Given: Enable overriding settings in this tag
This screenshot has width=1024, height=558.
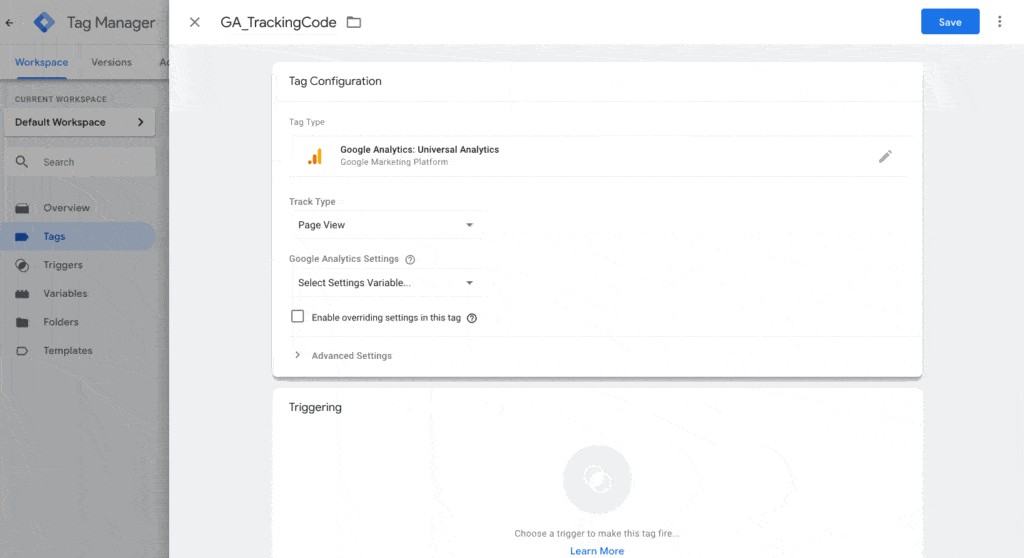Looking at the screenshot, I should click(x=298, y=317).
